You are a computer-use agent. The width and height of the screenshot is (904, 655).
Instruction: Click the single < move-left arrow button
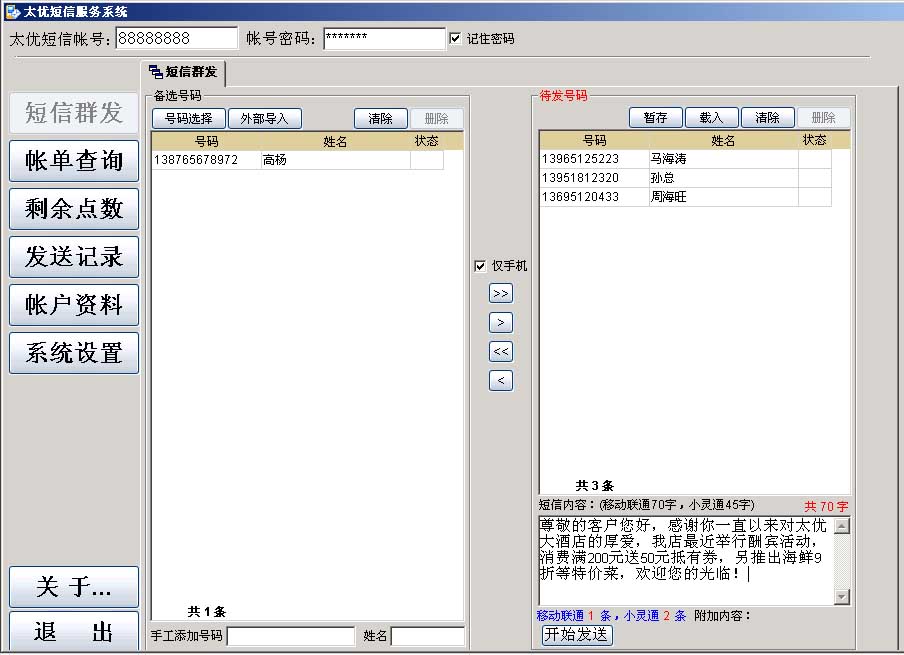coord(500,381)
